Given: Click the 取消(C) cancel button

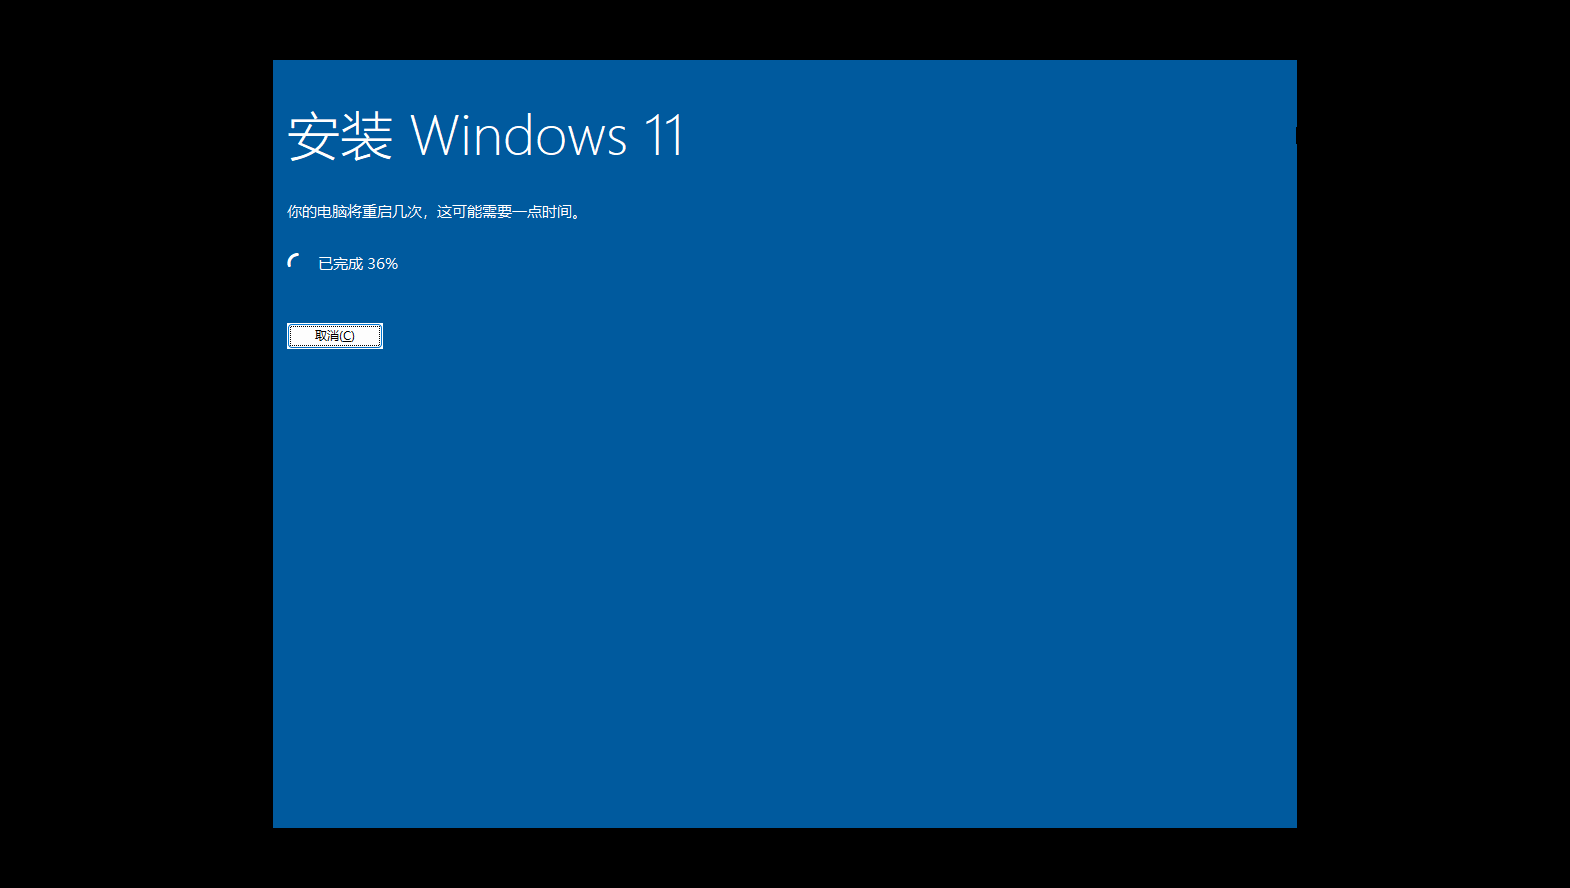Looking at the screenshot, I should point(335,336).
